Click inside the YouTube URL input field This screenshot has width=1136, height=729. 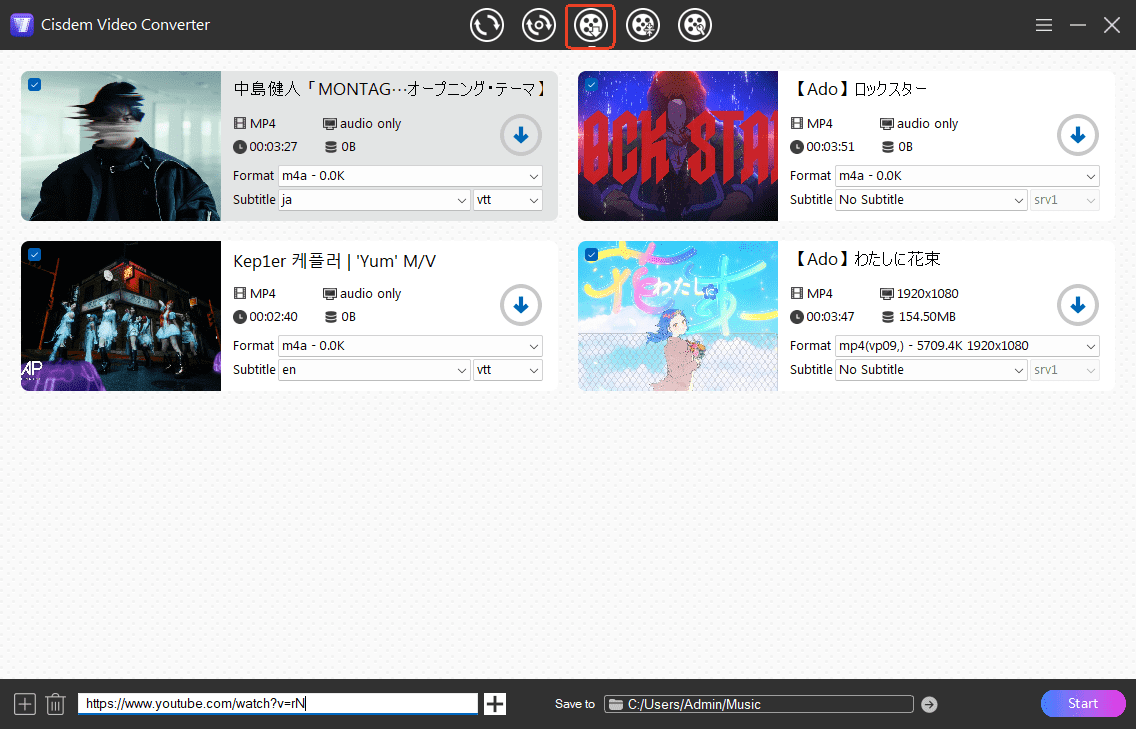coord(278,703)
